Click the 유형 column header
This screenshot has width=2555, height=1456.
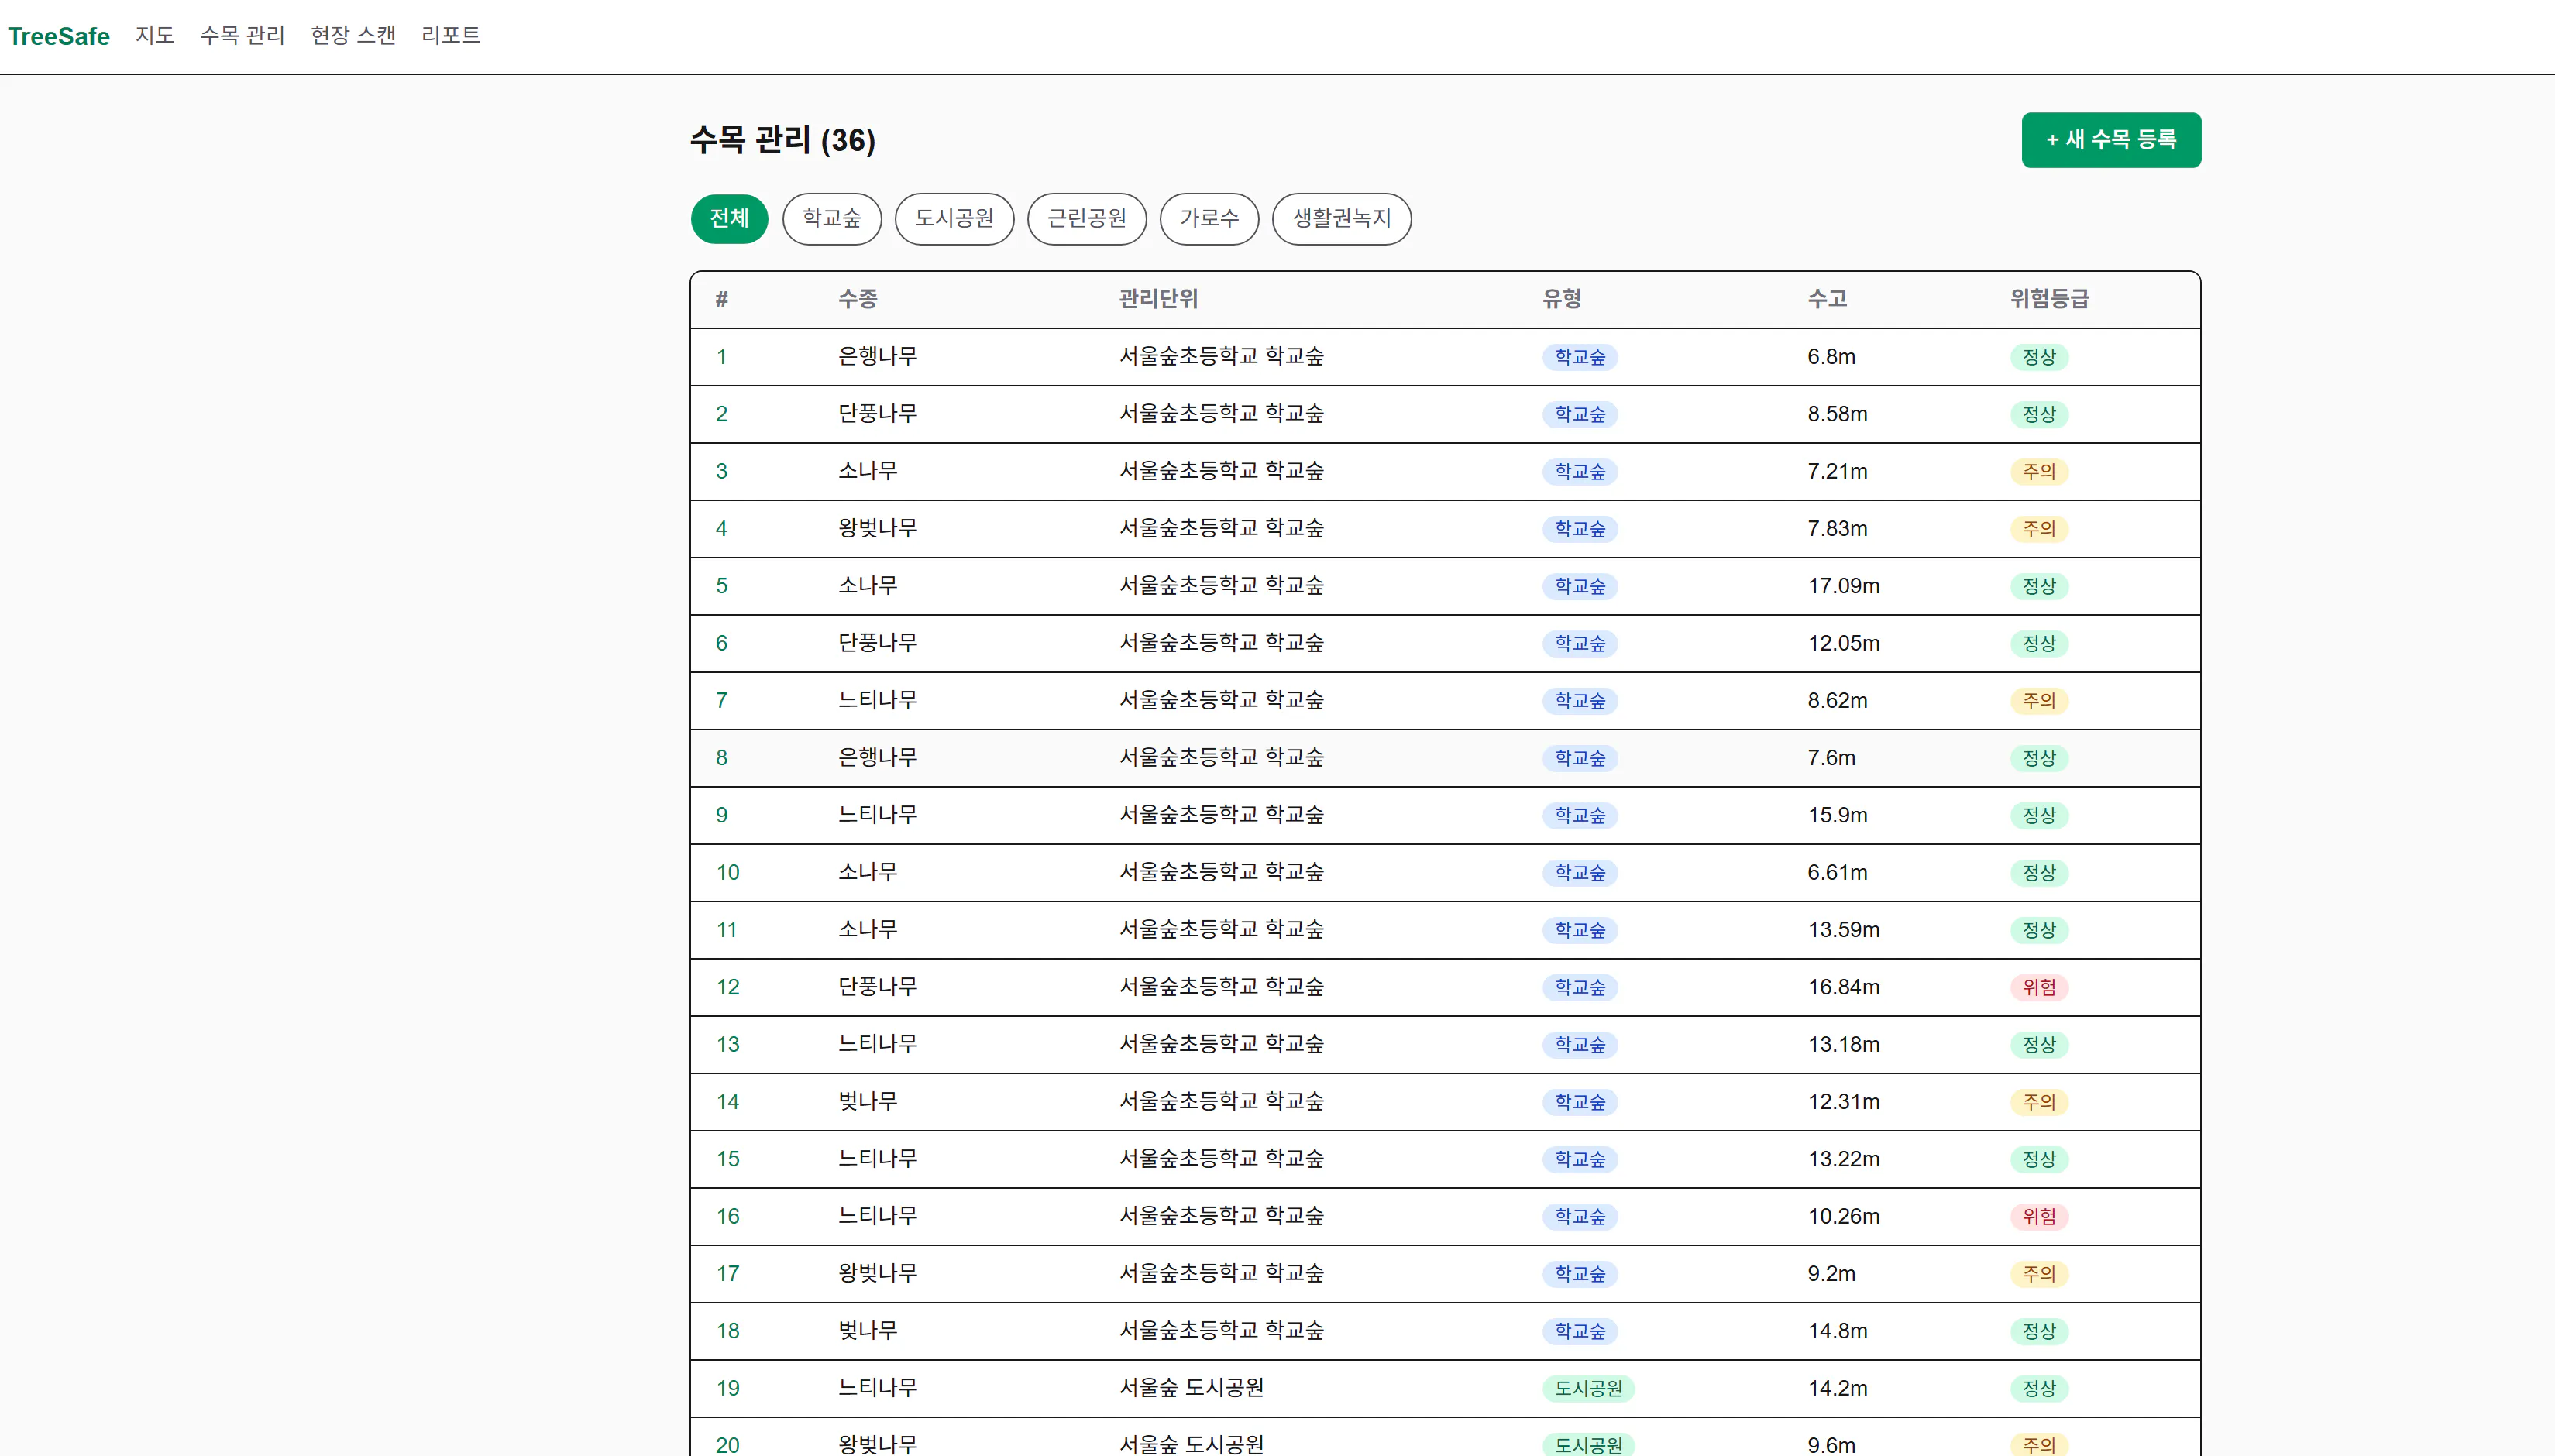[x=1562, y=299]
